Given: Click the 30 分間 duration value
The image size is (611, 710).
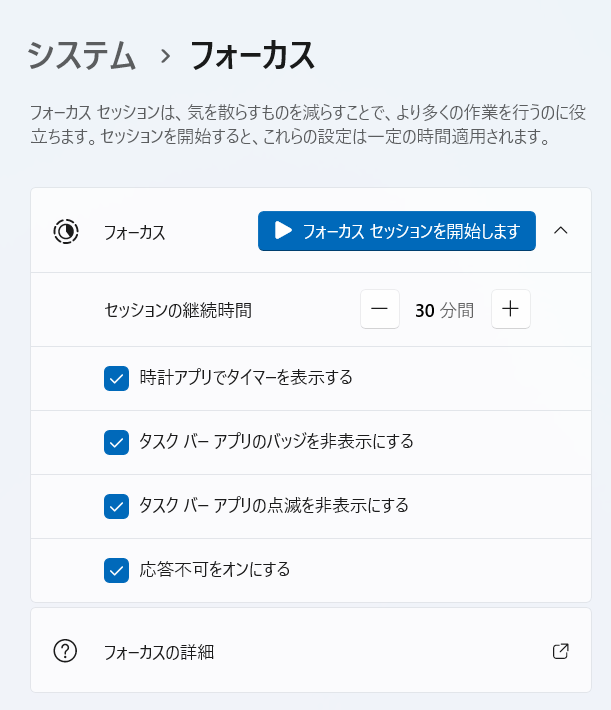Looking at the screenshot, I should [444, 310].
